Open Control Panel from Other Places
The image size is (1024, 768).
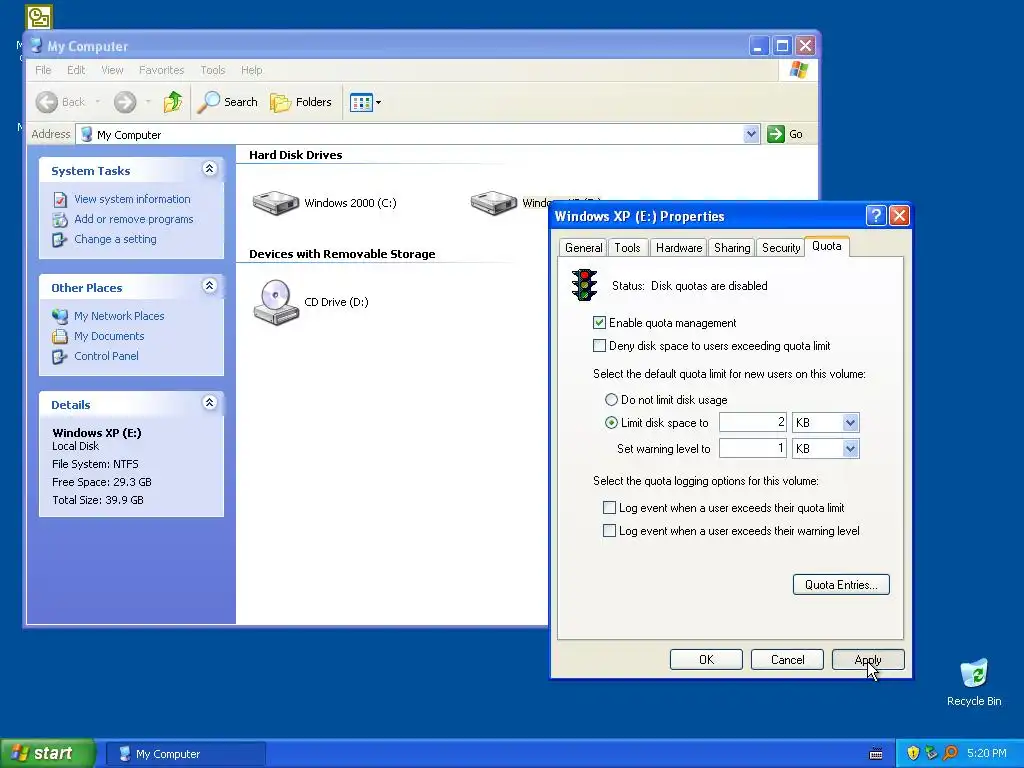[106, 356]
